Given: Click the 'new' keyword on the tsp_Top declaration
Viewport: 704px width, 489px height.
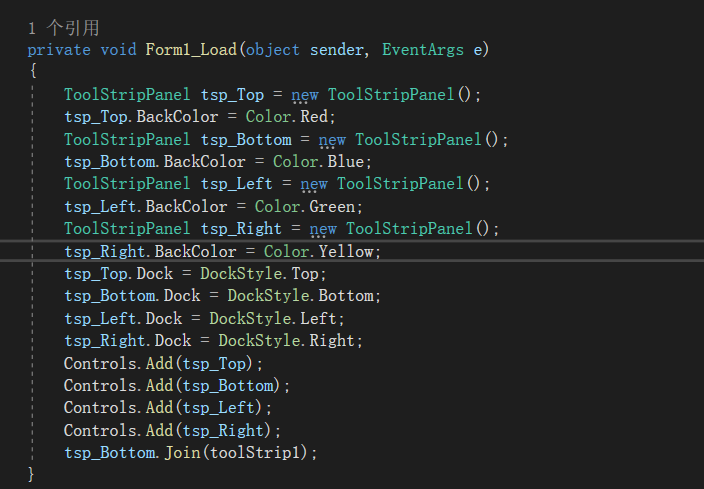Looking at the screenshot, I should [x=305, y=95].
